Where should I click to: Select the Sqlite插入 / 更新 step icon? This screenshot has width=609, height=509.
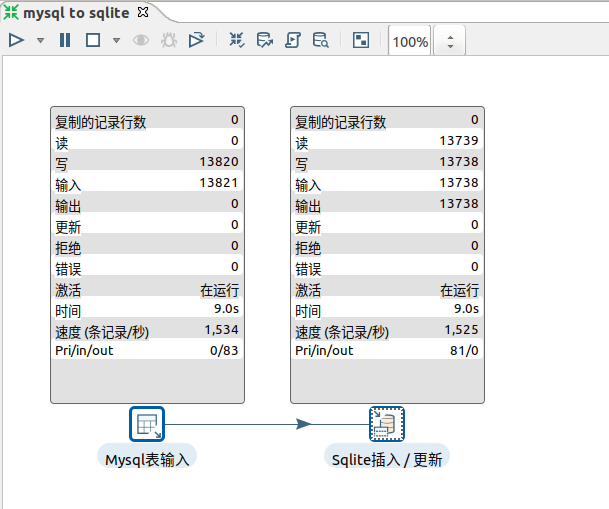click(x=386, y=424)
